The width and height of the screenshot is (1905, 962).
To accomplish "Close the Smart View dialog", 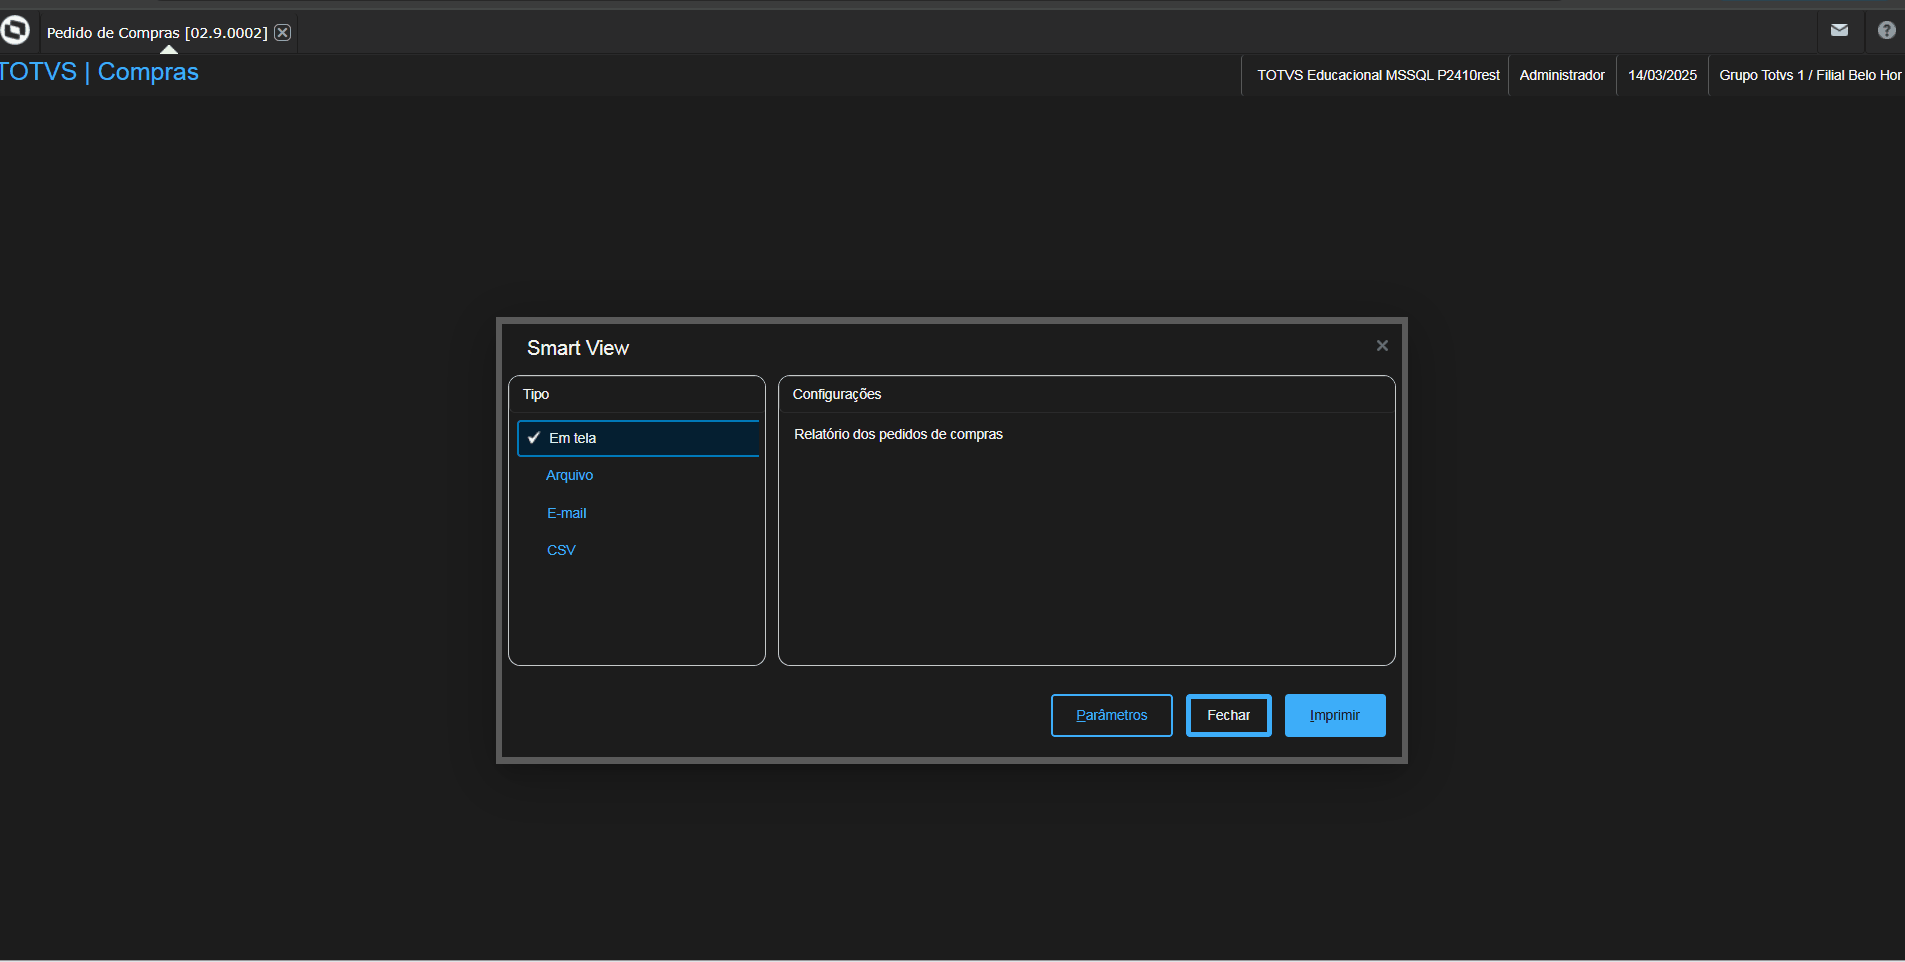I will [x=1382, y=345].
